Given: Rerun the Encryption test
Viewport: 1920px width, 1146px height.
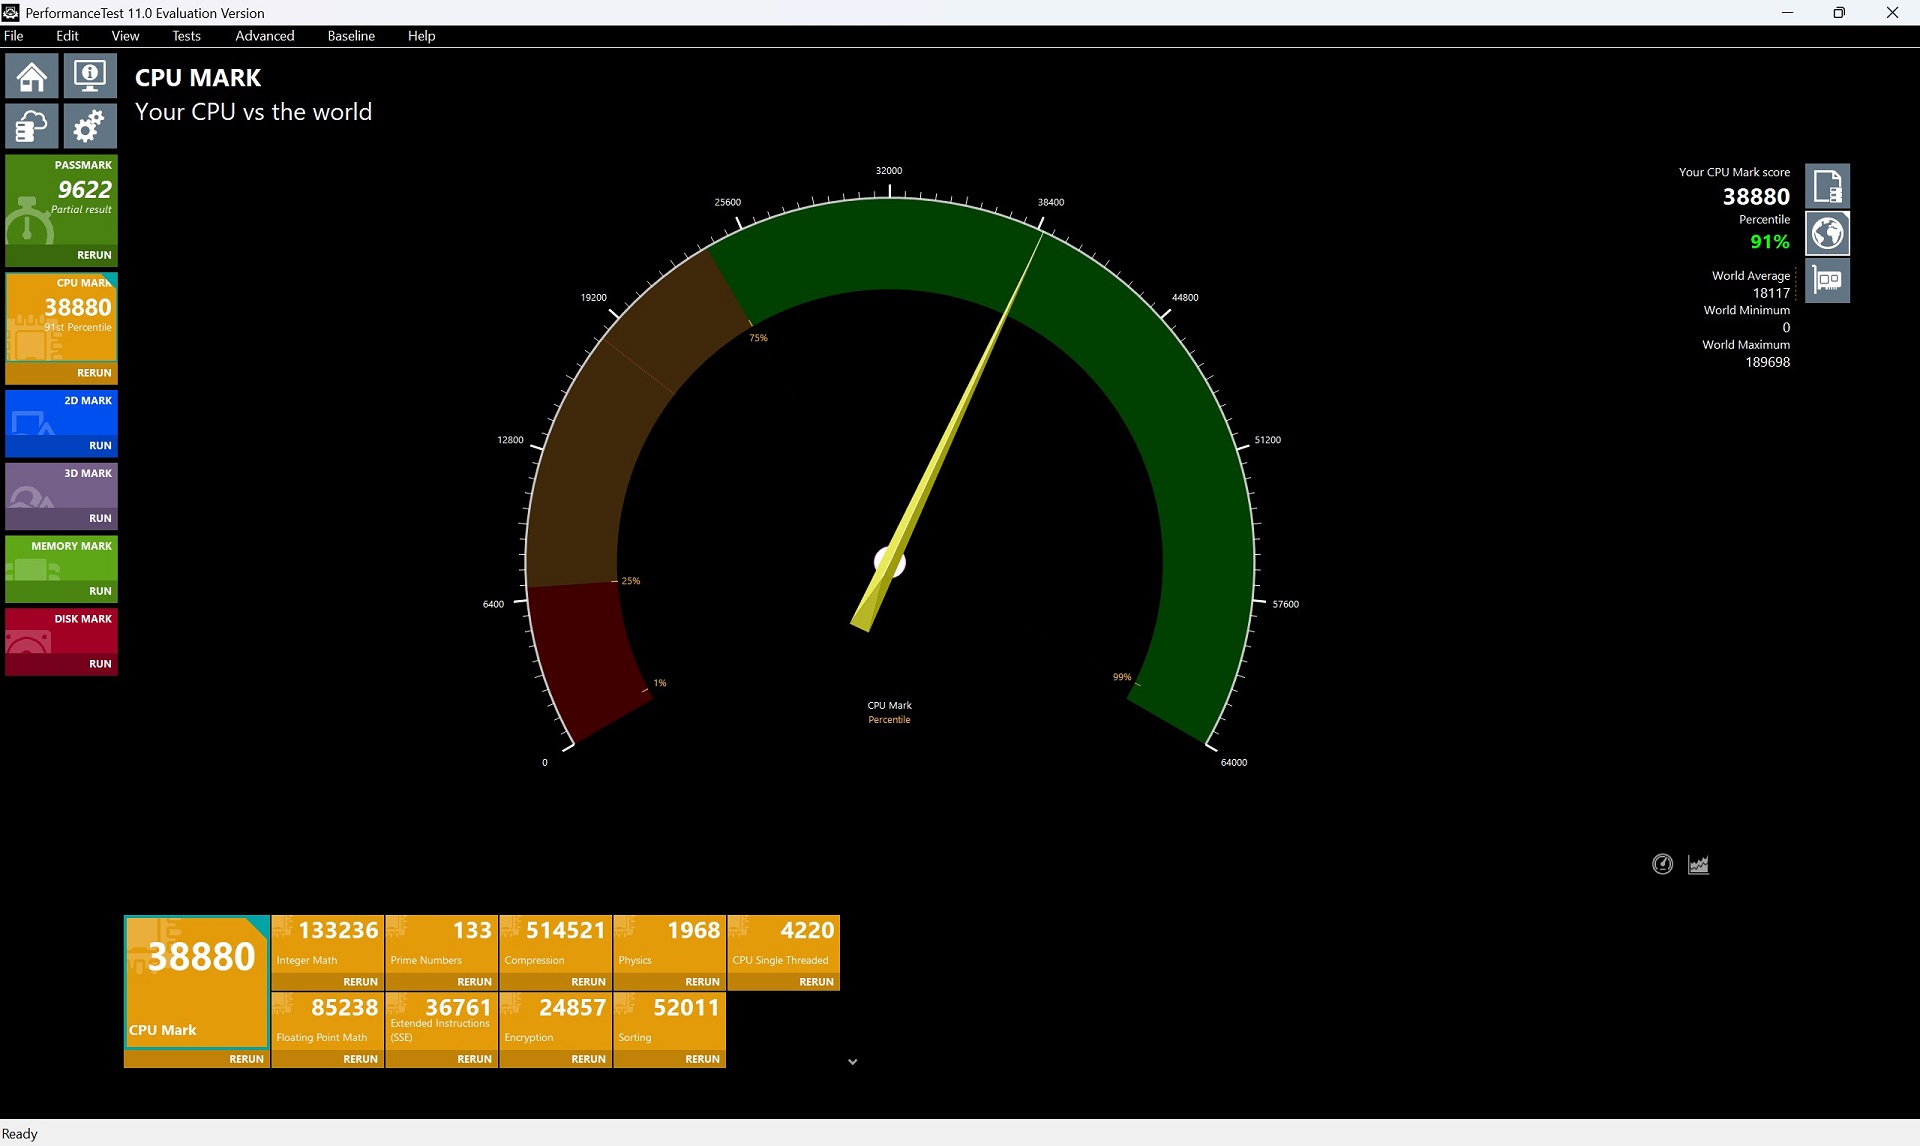Looking at the screenshot, I should (588, 1059).
